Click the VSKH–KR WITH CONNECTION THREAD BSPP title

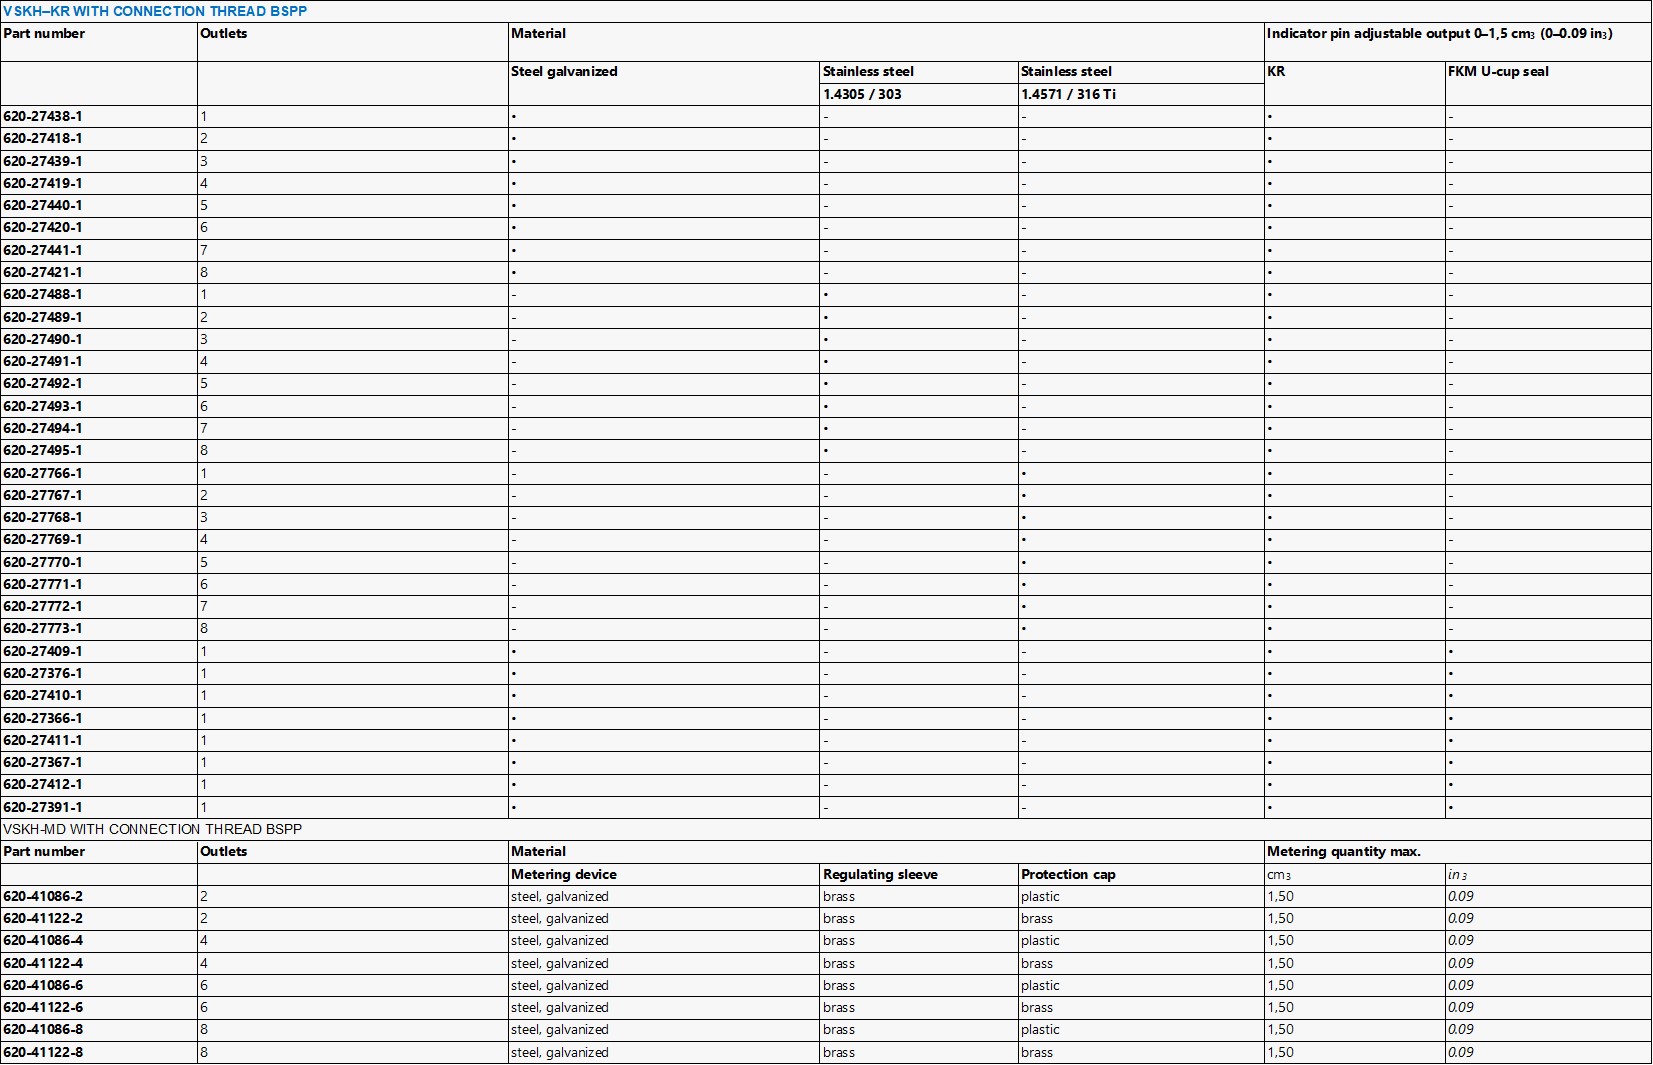pos(155,11)
